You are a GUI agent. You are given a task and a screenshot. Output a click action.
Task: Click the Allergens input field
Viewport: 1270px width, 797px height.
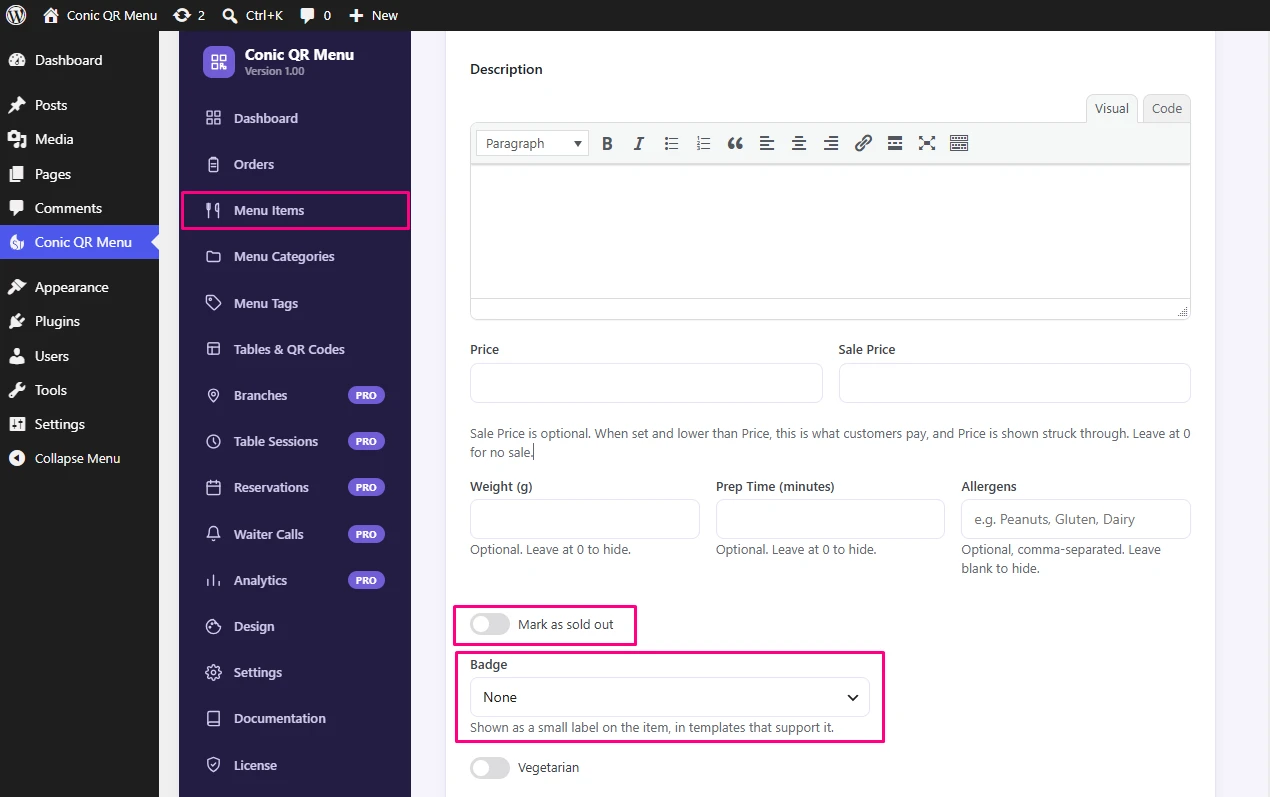[1076, 519]
